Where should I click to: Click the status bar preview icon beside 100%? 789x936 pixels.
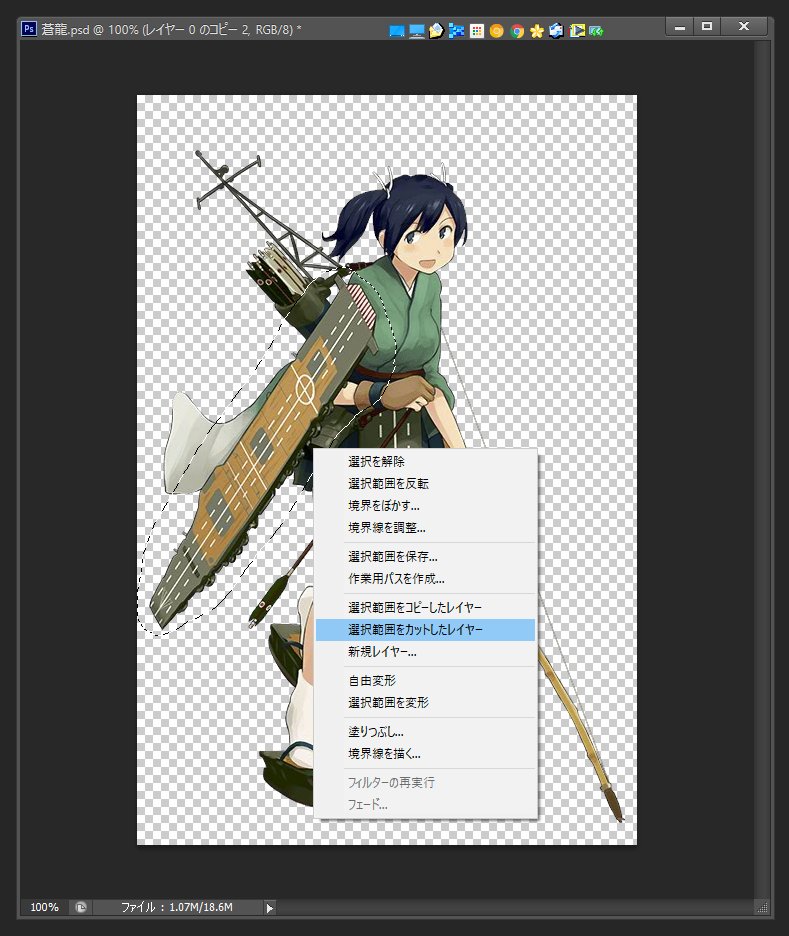(81, 907)
